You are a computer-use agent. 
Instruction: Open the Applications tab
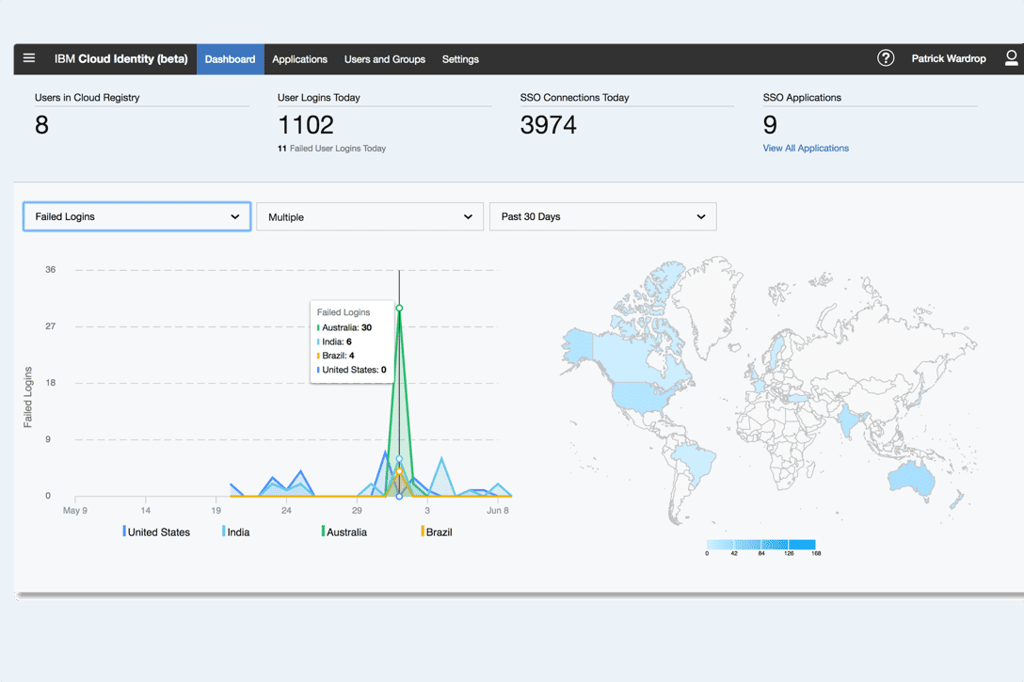tap(300, 59)
